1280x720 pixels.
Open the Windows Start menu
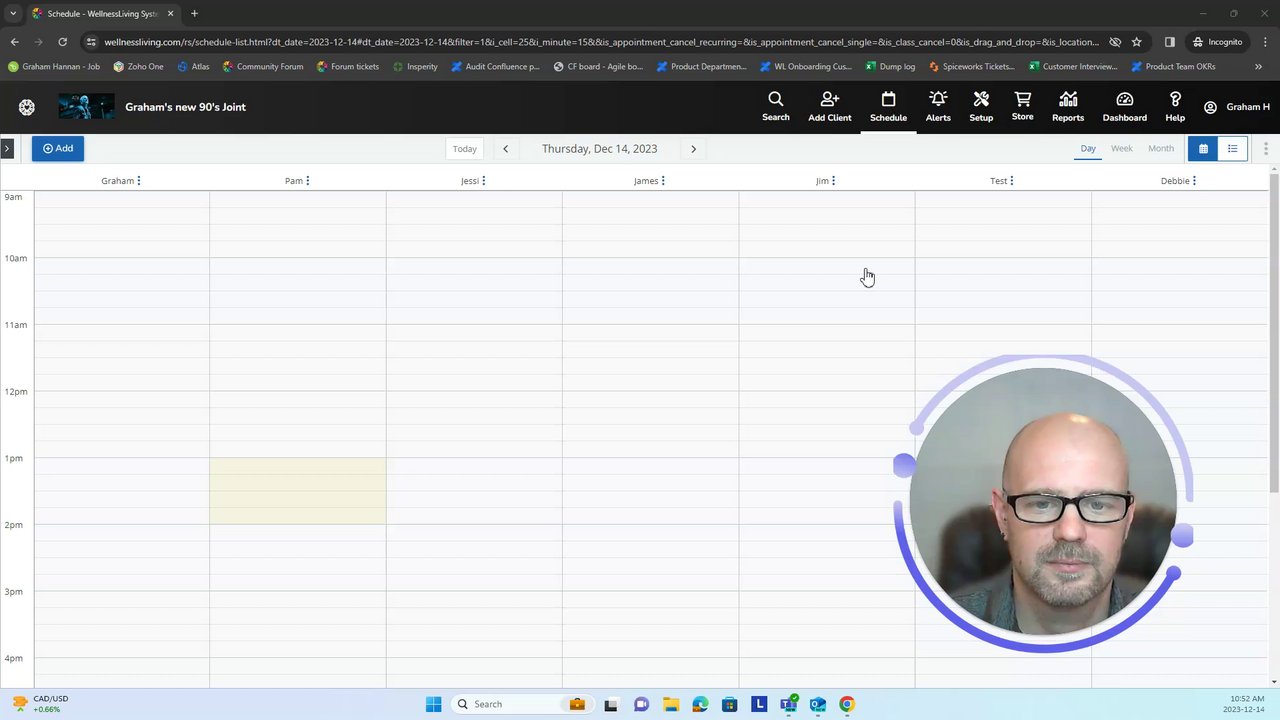[433, 704]
